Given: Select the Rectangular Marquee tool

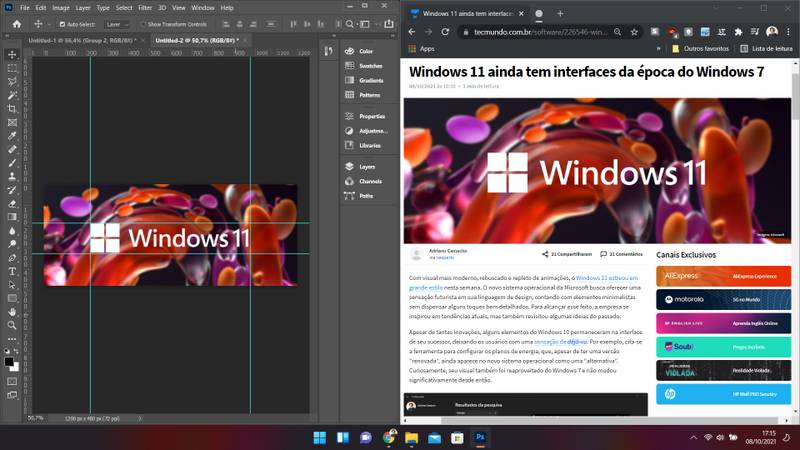Looking at the screenshot, I should click(12, 68).
